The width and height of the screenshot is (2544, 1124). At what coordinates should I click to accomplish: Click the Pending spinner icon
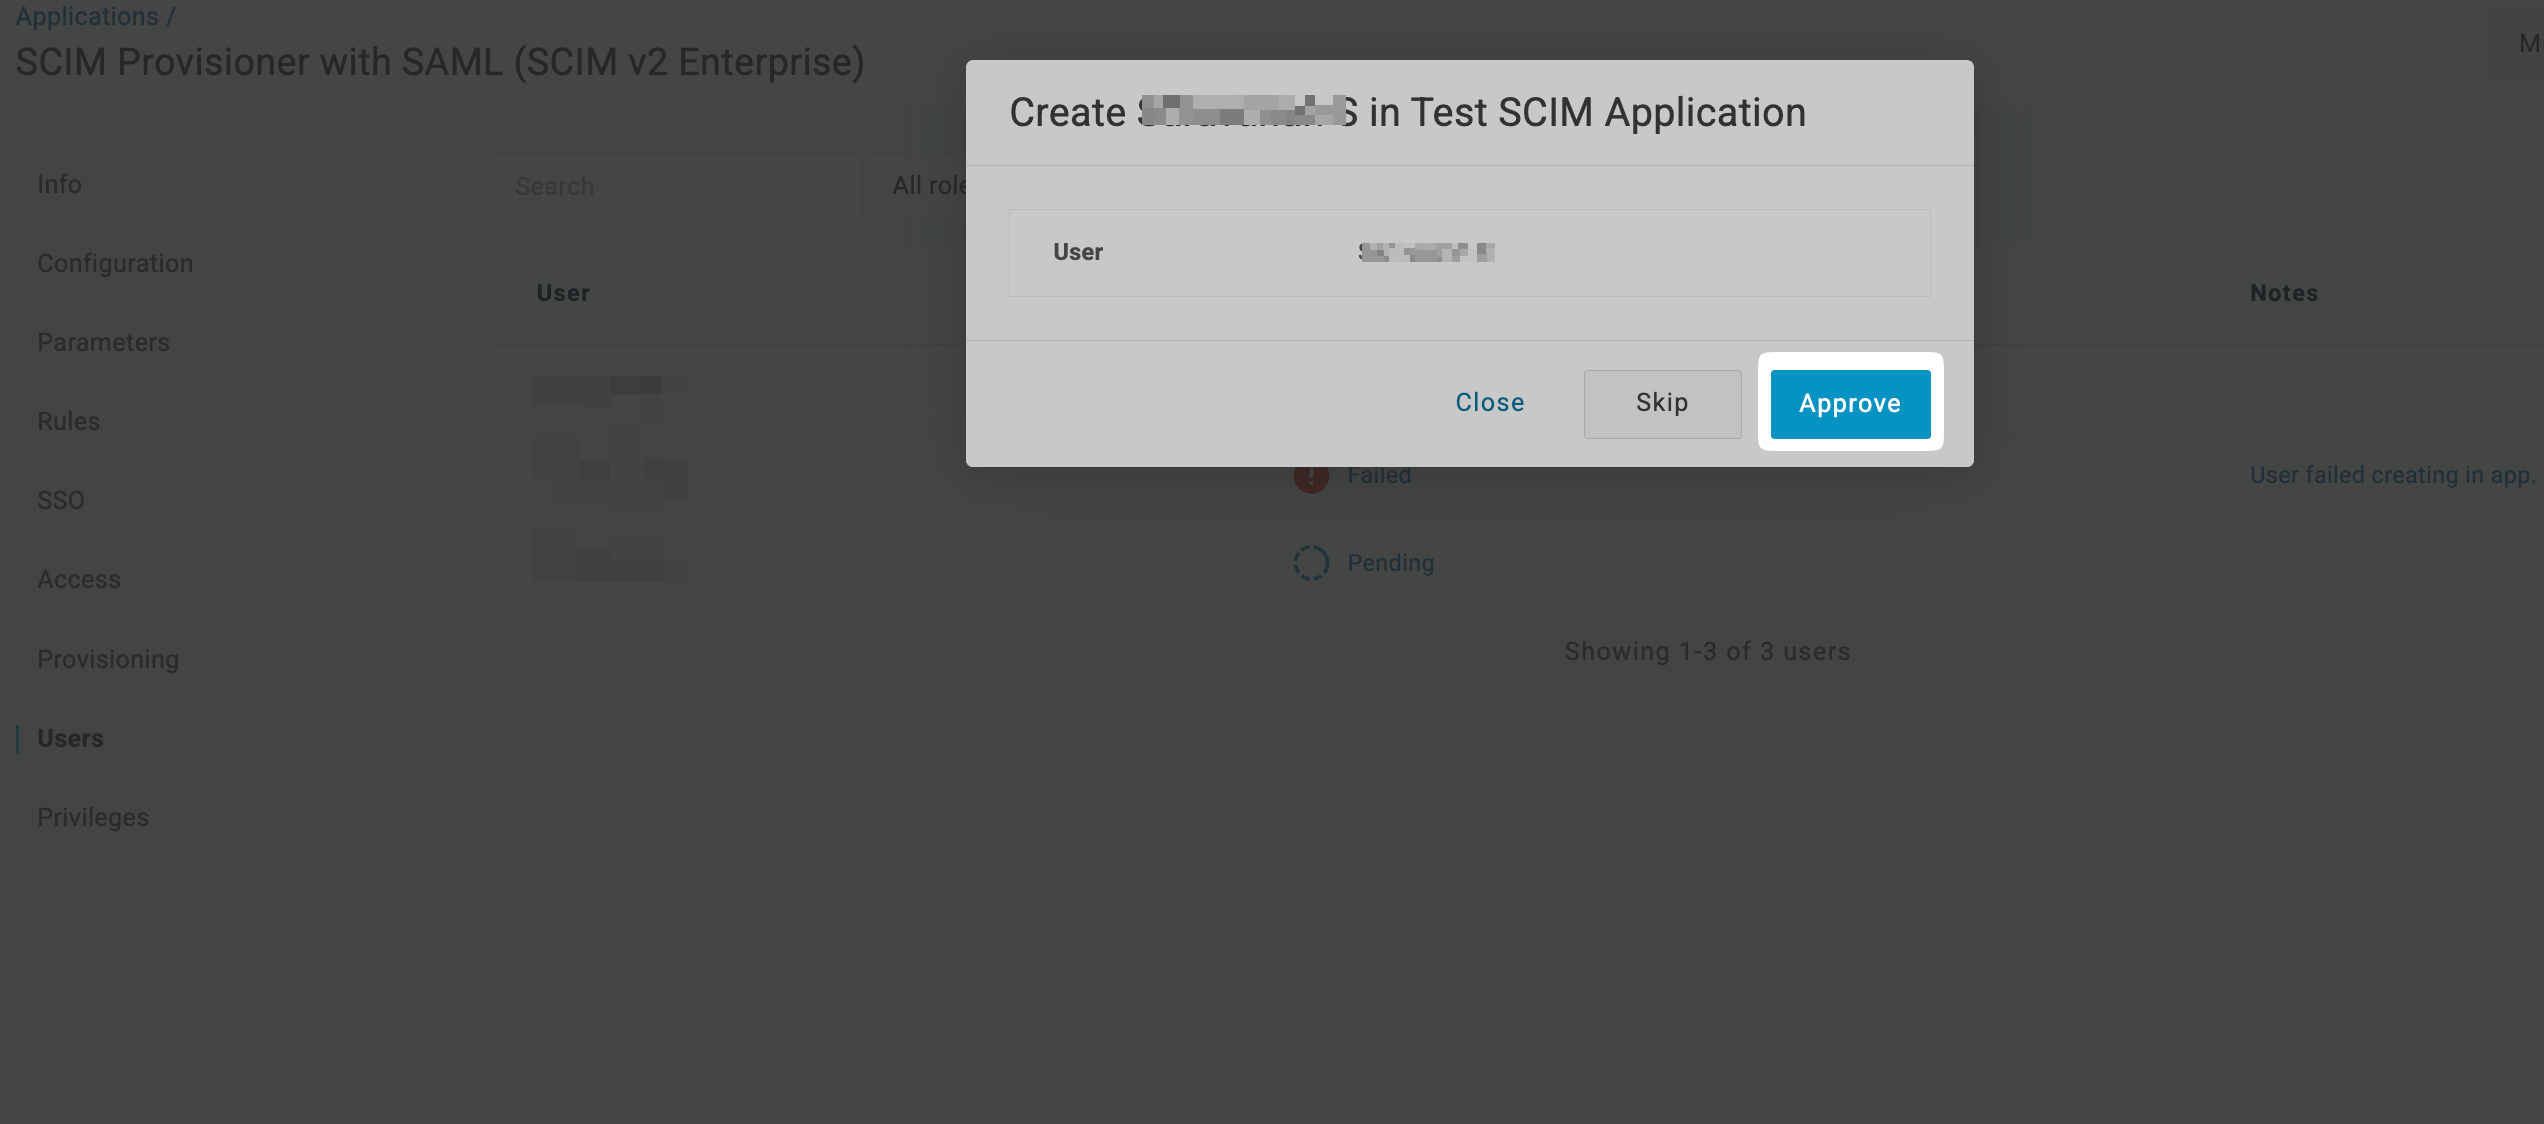coord(1311,563)
